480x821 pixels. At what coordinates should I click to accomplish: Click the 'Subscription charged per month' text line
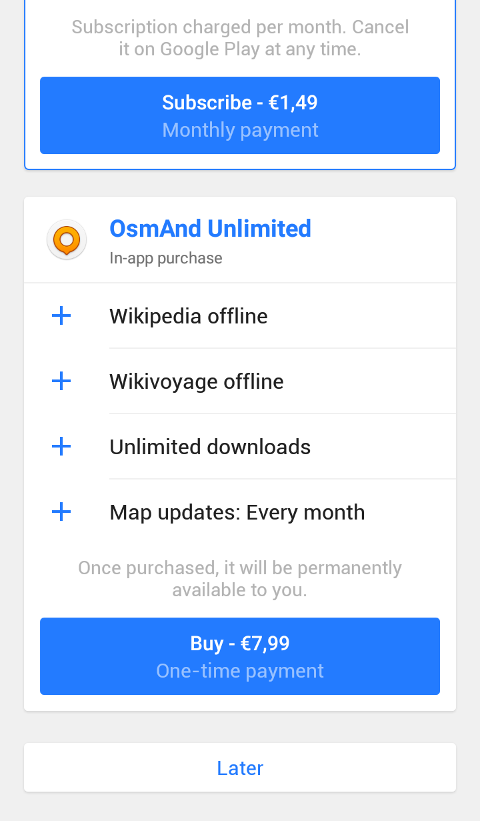tap(240, 27)
